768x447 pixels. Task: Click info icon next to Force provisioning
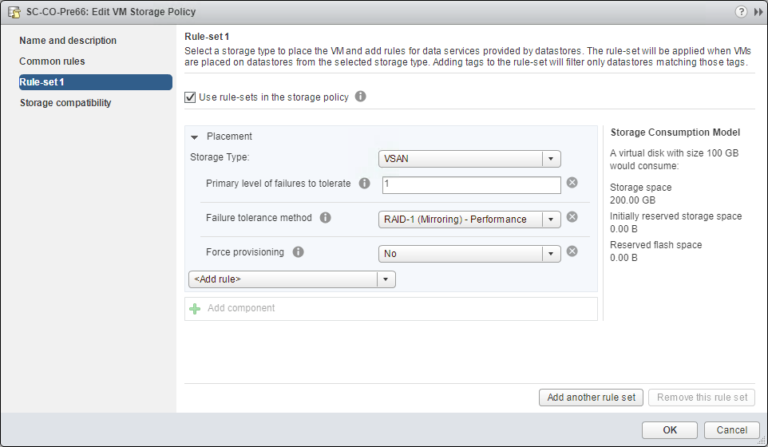(298, 252)
